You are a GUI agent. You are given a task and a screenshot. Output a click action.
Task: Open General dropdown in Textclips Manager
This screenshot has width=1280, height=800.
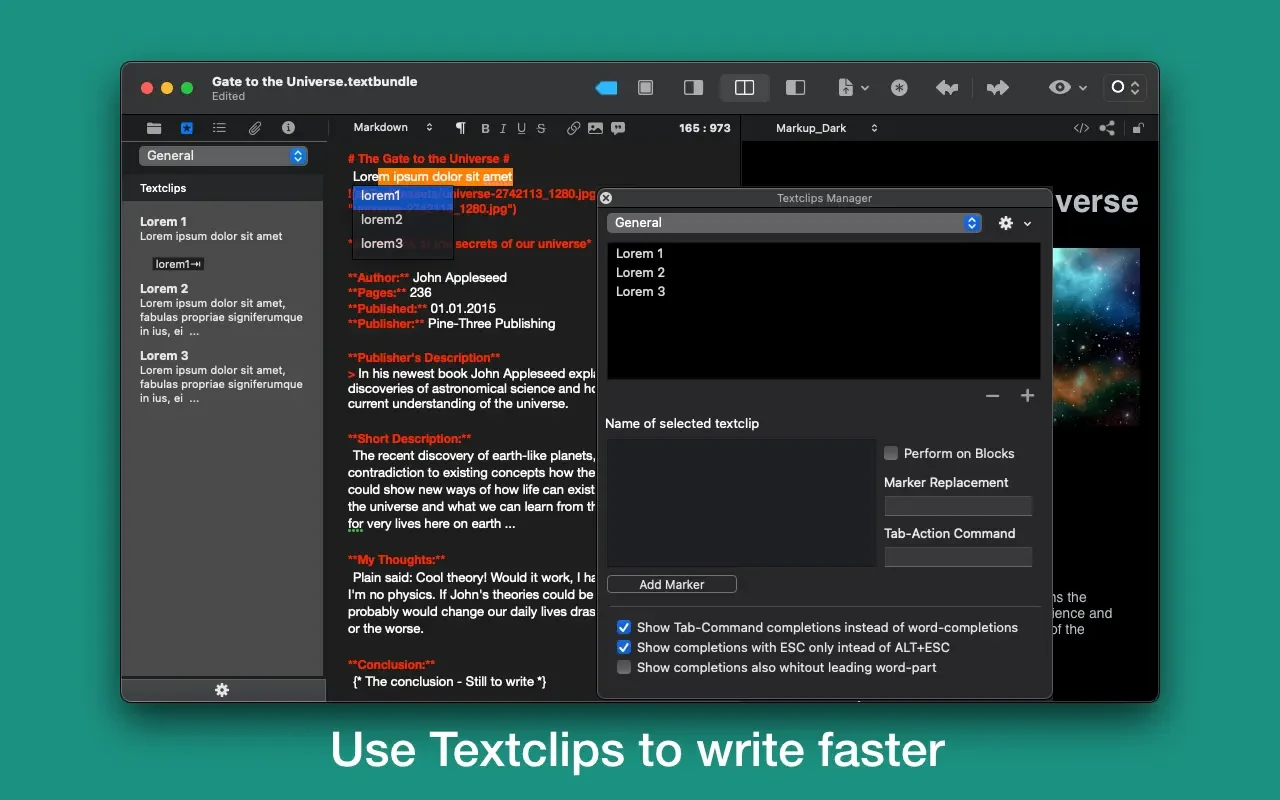tap(794, 223)
